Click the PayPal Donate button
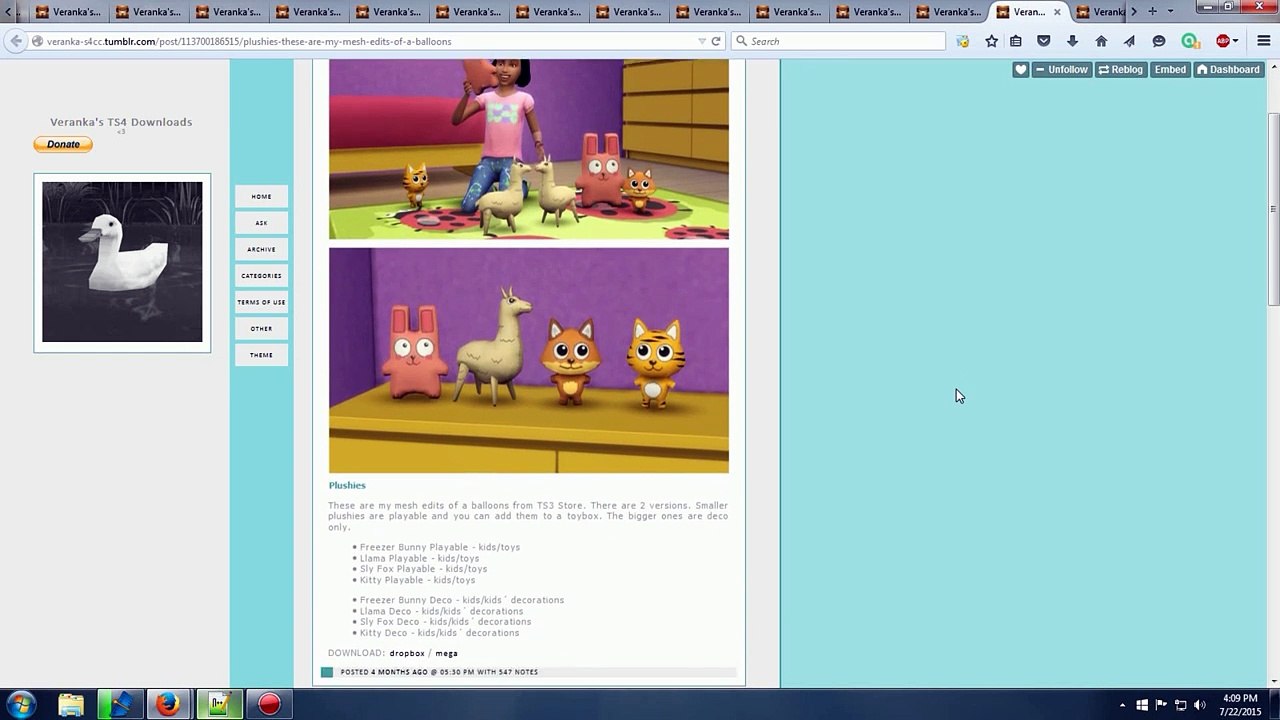 [x=63, y=144]
